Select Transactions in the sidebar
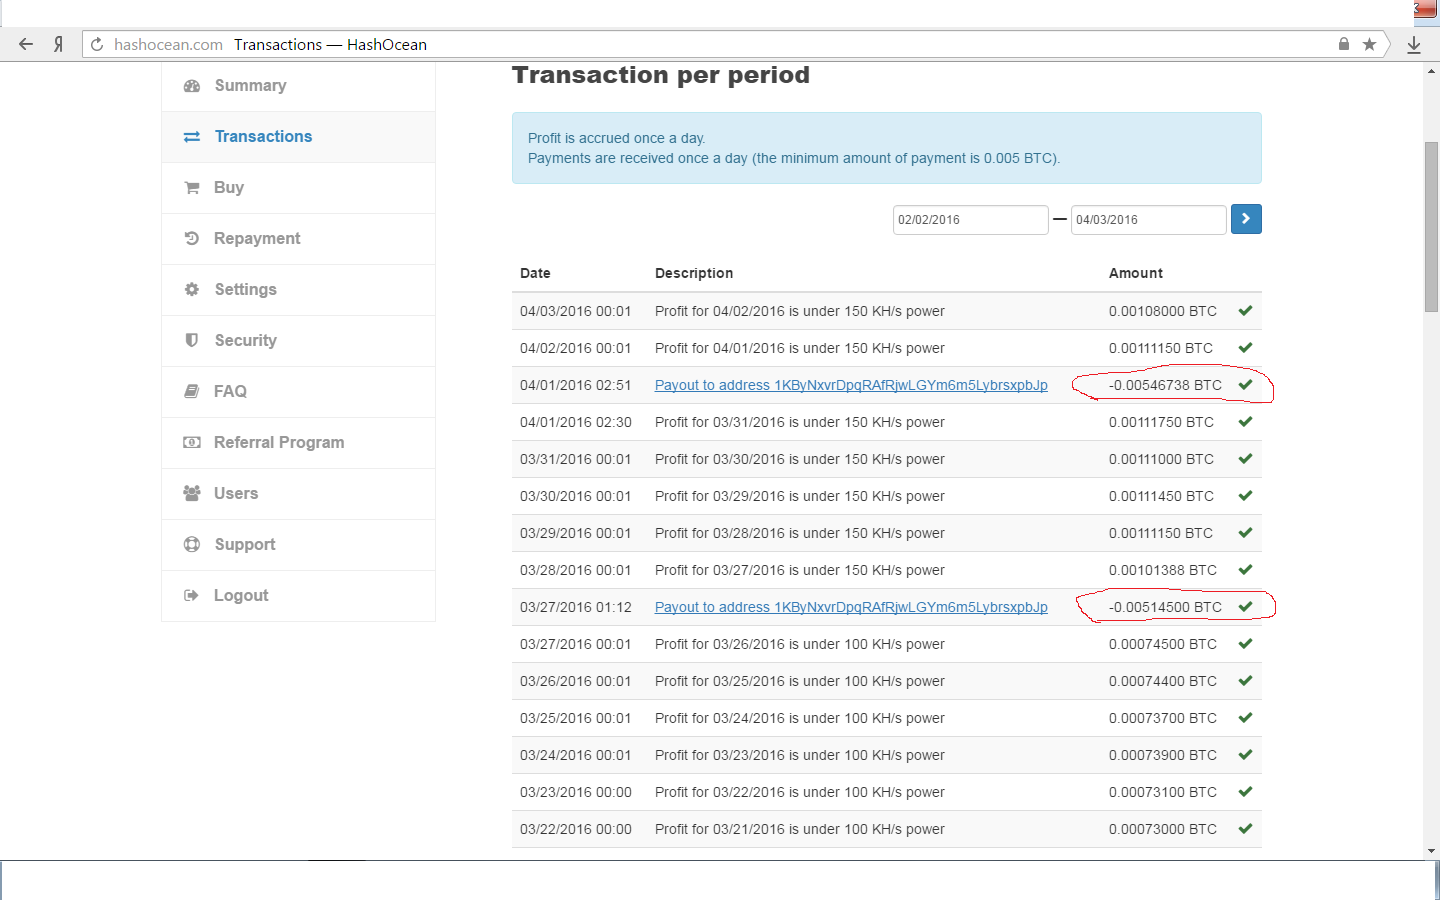The height and width of the screenshot is (900, 1440). point(263,137)
